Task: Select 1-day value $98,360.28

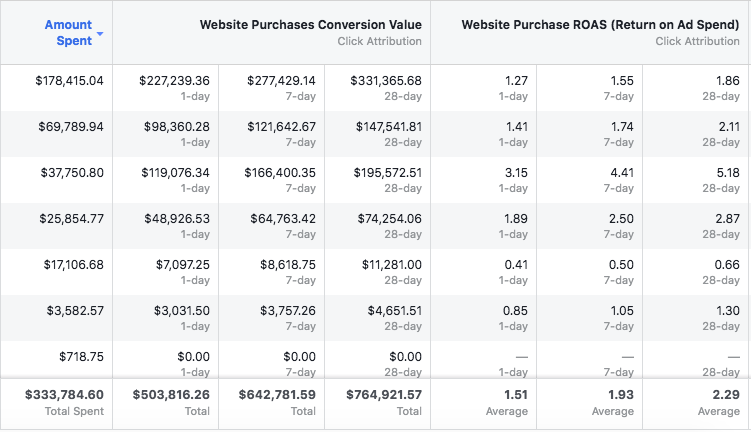Action: tap(177, 126)
